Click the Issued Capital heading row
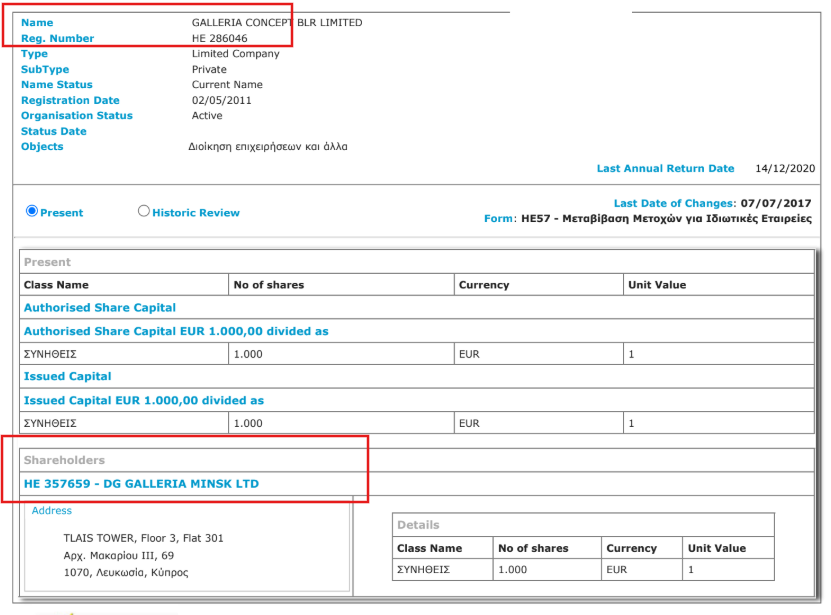The image size is (831, 615). pos(67,377)
